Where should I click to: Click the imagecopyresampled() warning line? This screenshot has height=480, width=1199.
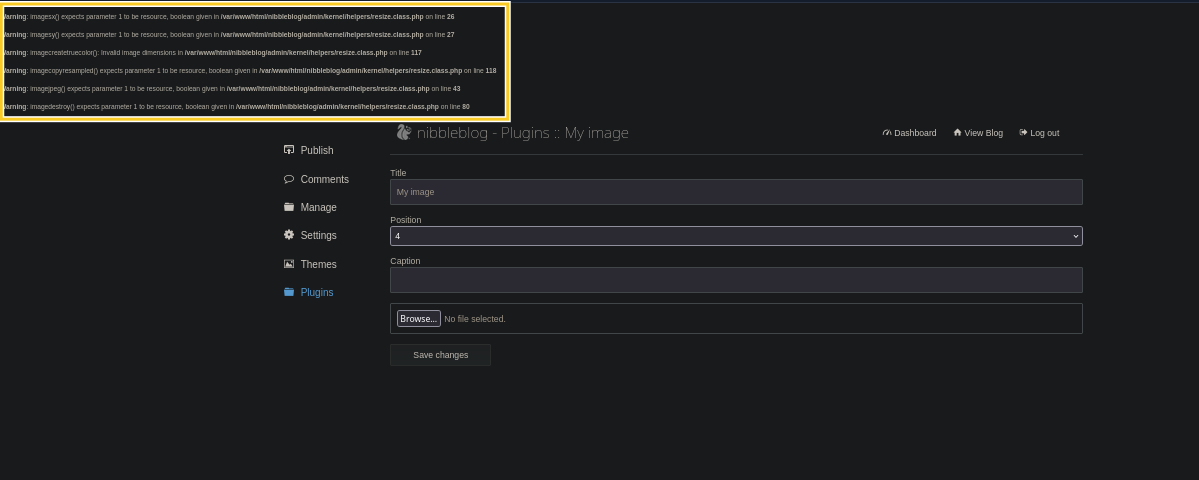(x=249, y=70)
